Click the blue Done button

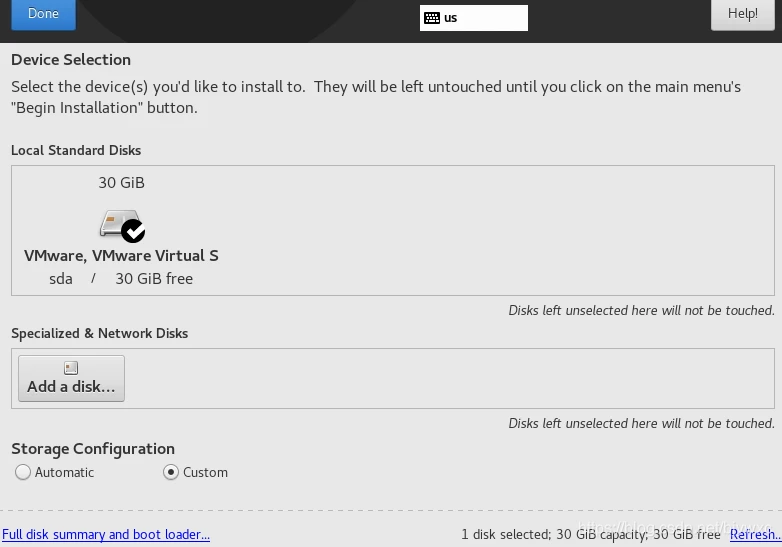pos(43,14)
